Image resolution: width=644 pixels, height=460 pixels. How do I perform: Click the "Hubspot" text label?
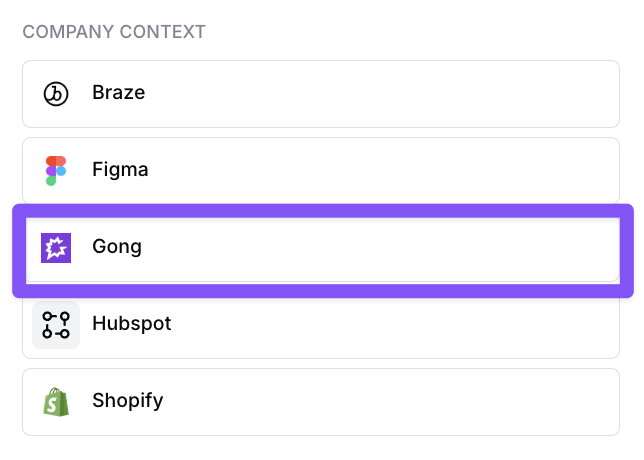pyautogui.click(x=132, y=324)
